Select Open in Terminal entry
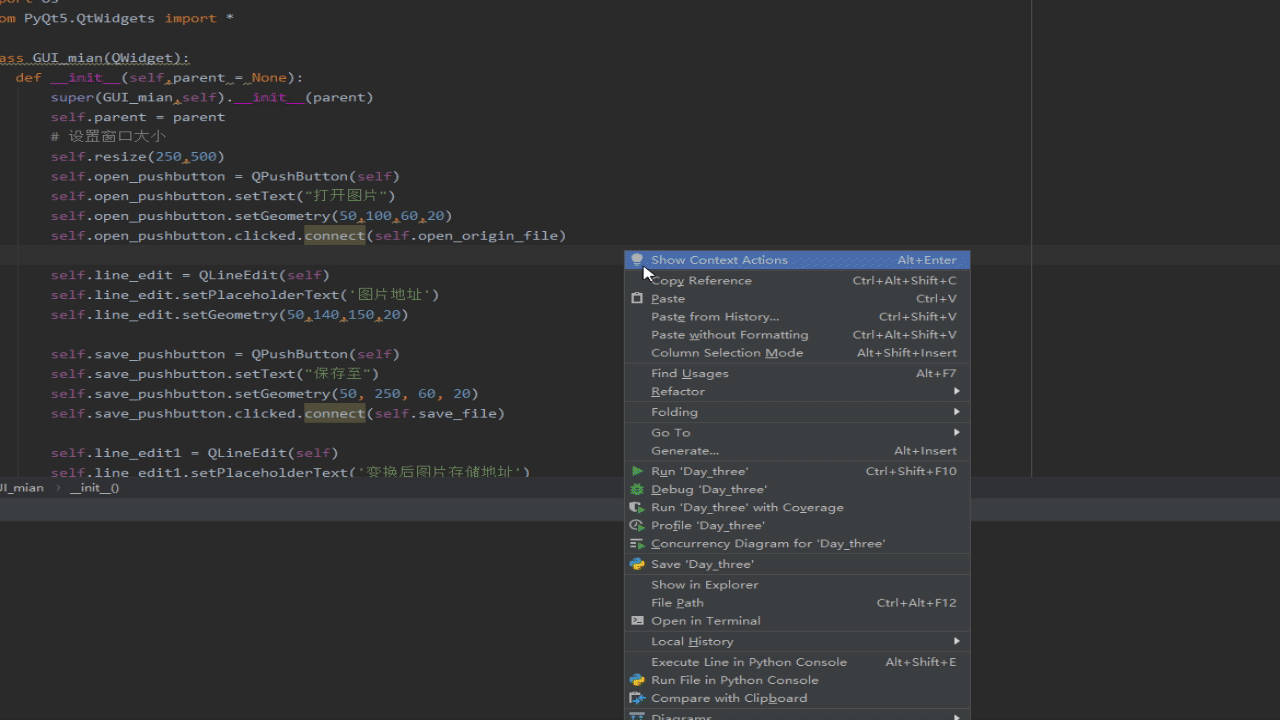The width and height of the screenshot is (1280, 720). tap(797, 620)
